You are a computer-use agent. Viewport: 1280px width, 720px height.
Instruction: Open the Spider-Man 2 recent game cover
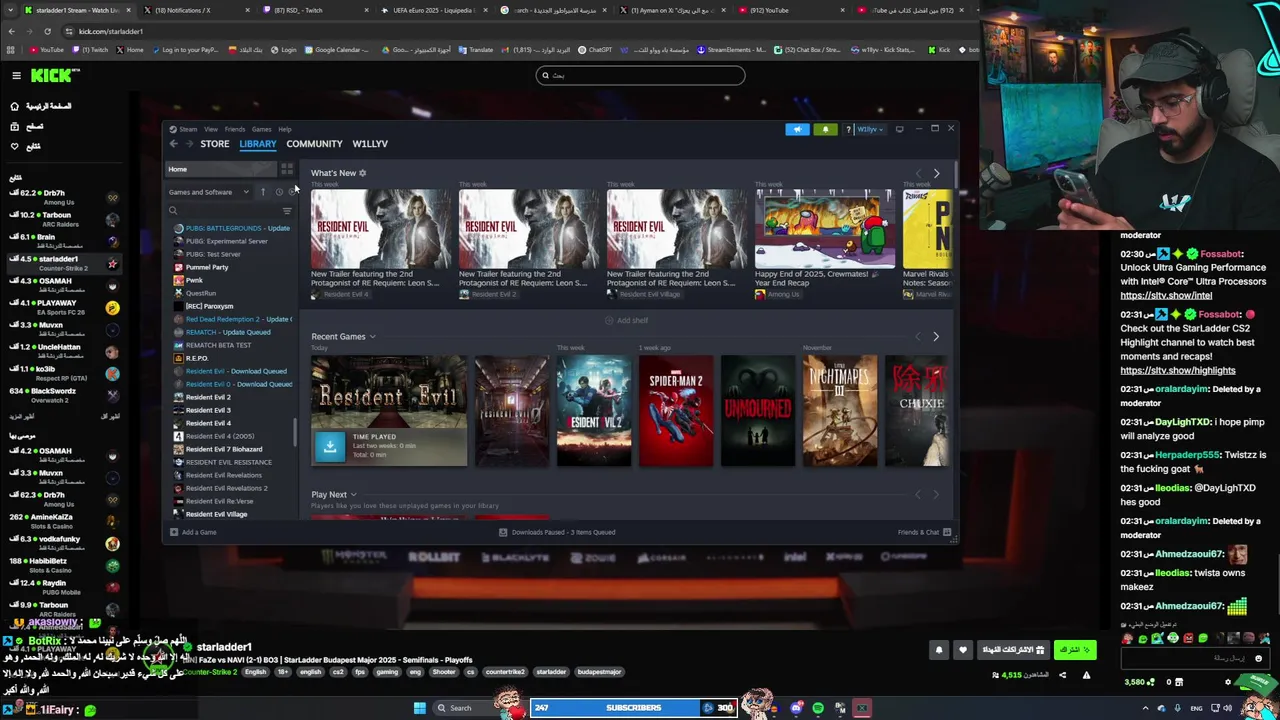[x=676, y=411]
